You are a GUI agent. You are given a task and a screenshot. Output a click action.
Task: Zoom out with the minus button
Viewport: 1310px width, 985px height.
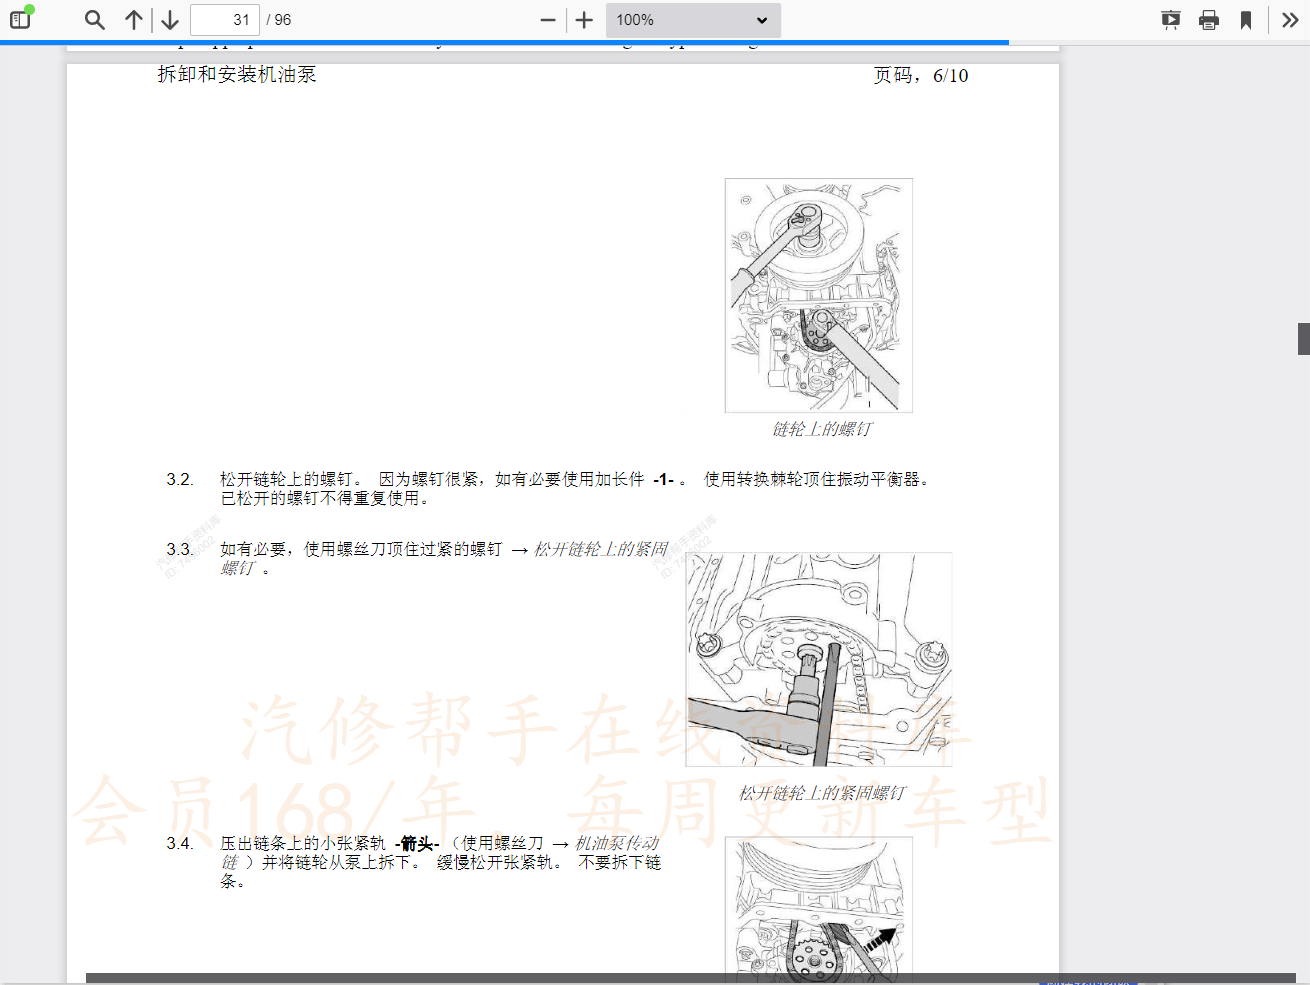[x=547, y=20]
